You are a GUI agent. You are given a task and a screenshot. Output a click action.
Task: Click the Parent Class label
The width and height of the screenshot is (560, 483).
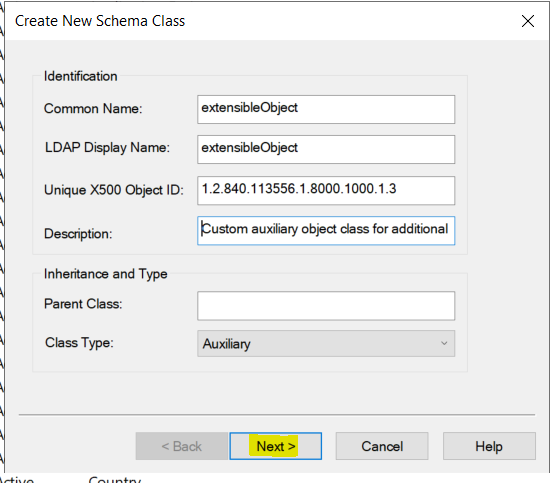click(83, 304)
